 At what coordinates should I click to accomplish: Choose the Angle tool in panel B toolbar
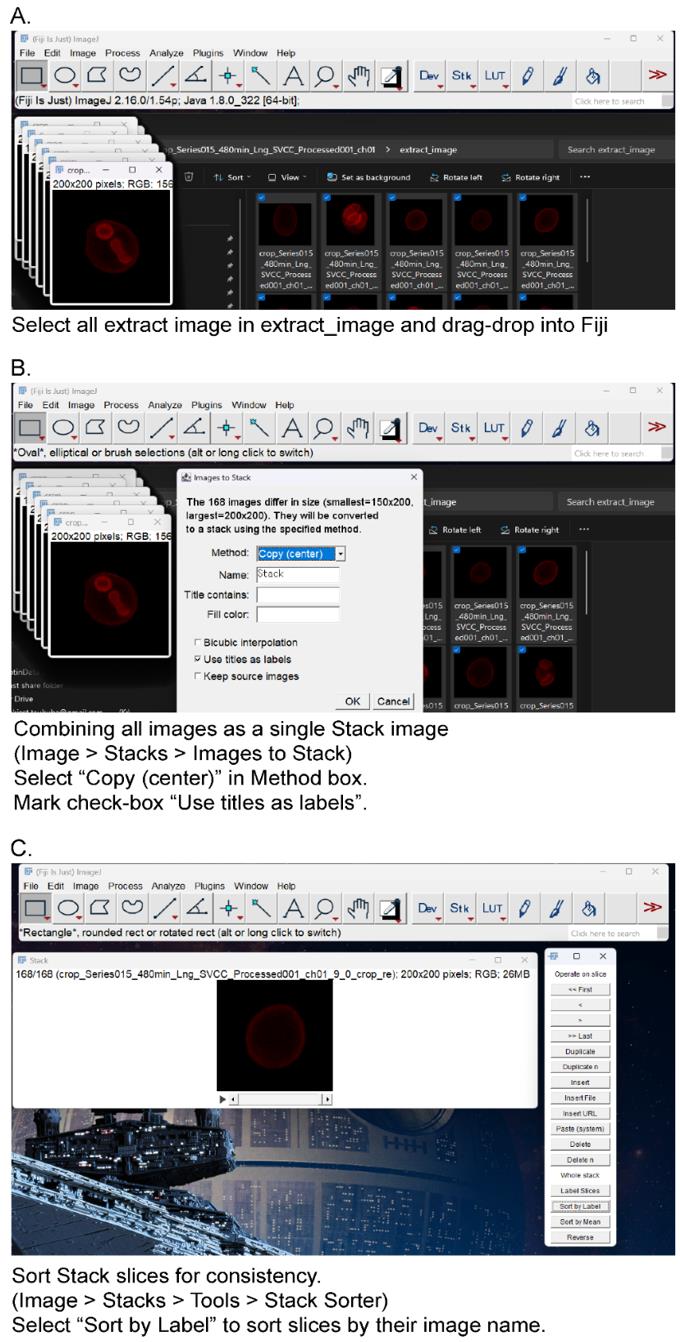[x=194, y=428]
